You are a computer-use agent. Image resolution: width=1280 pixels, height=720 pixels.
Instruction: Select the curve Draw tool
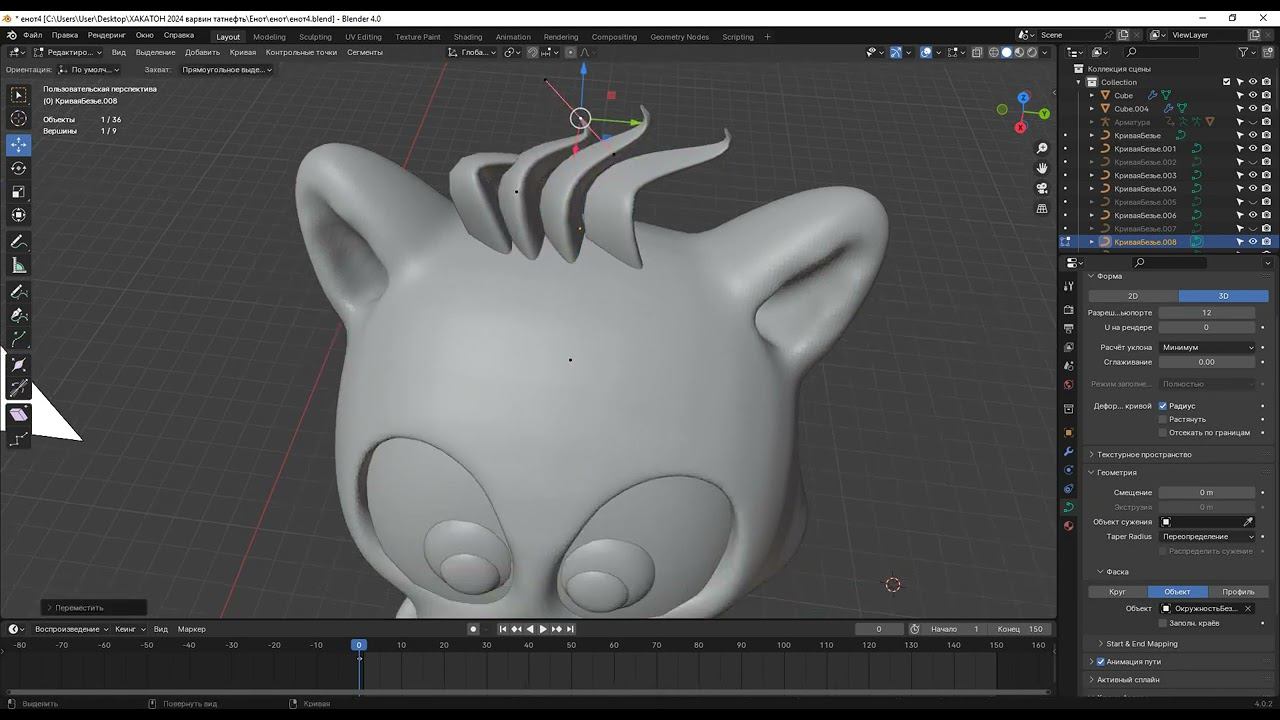click(x=18, y=292)
